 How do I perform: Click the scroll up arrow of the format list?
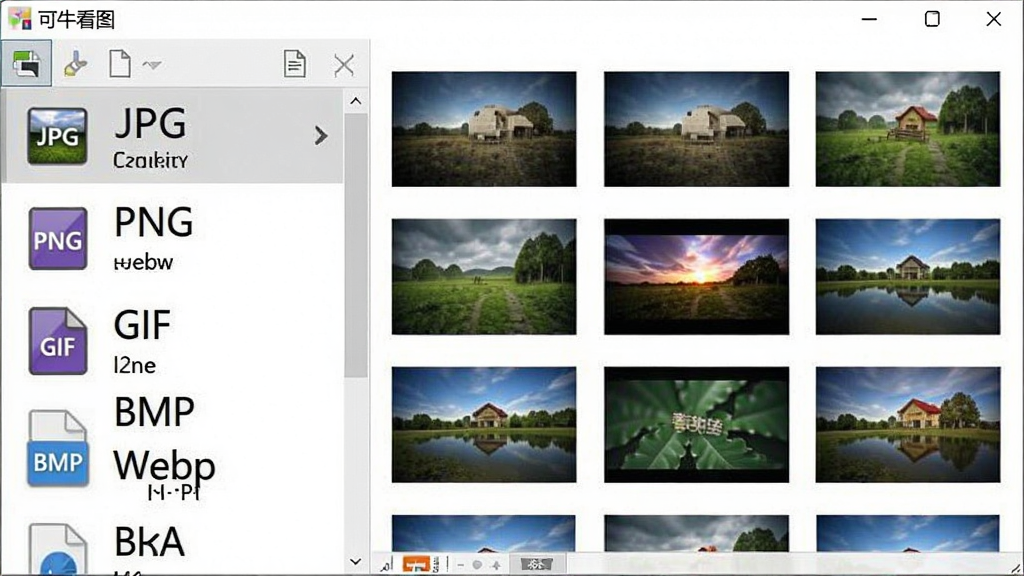click(x=355, y=101)
